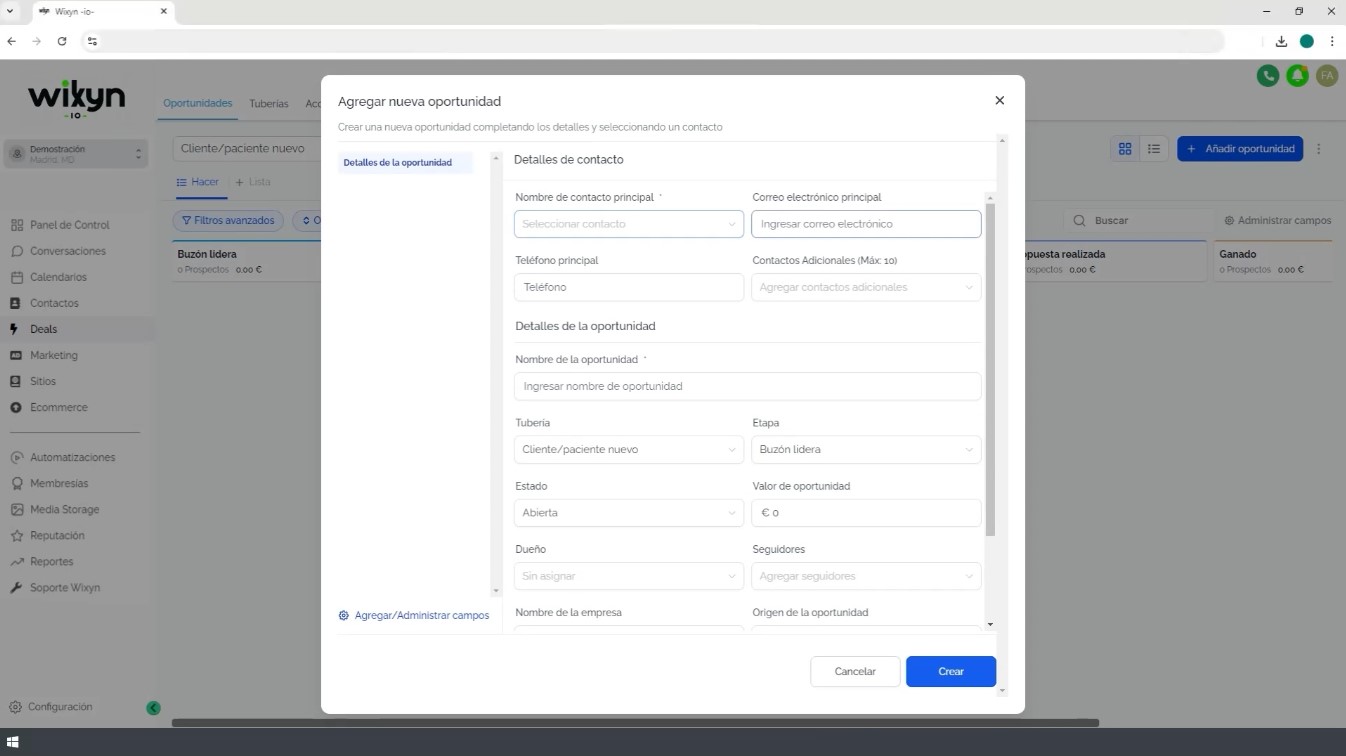1346x756 pixels.
Task: Open the Dueño dropdown Sin asignar
Action: point(629,576)
